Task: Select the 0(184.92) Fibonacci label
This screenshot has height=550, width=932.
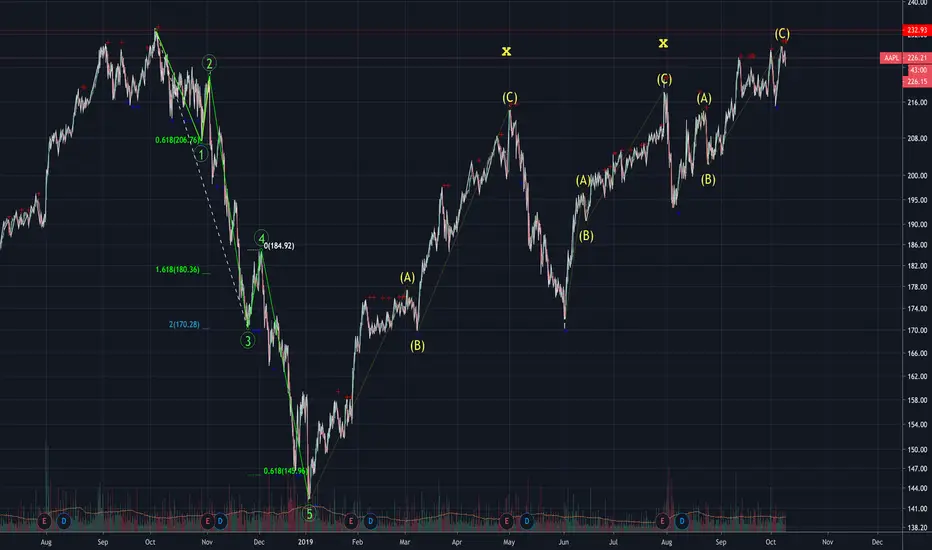Action: pyautogui.click(x=279, y=246)
